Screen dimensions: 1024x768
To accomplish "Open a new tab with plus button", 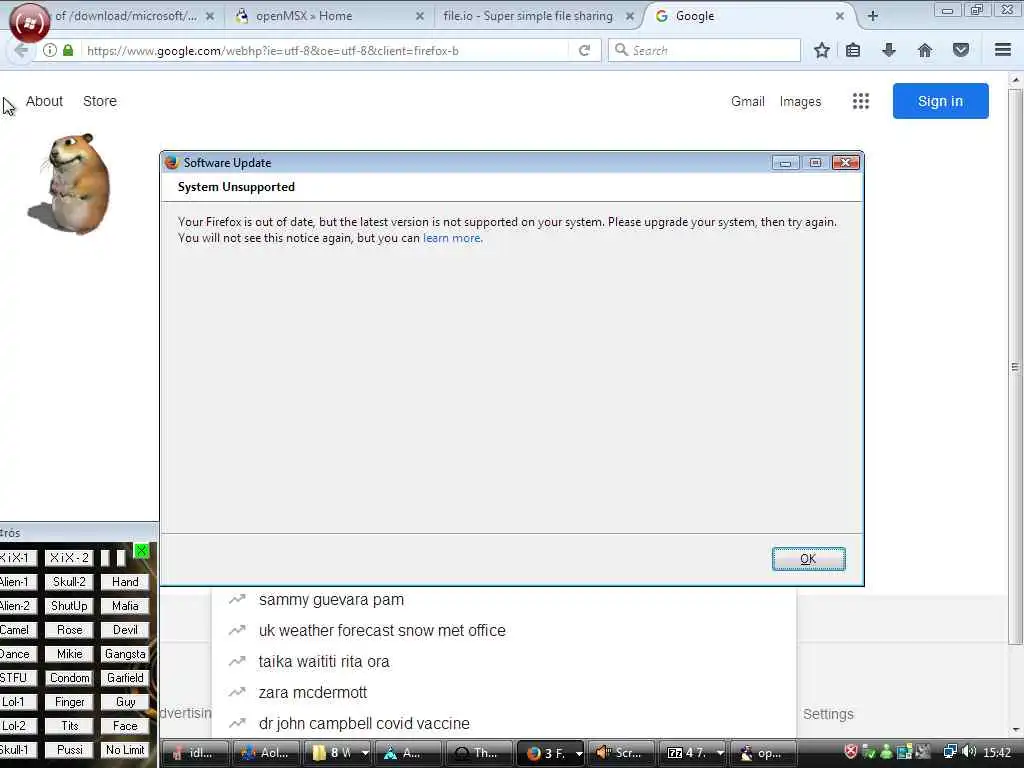I will (872, 16).
